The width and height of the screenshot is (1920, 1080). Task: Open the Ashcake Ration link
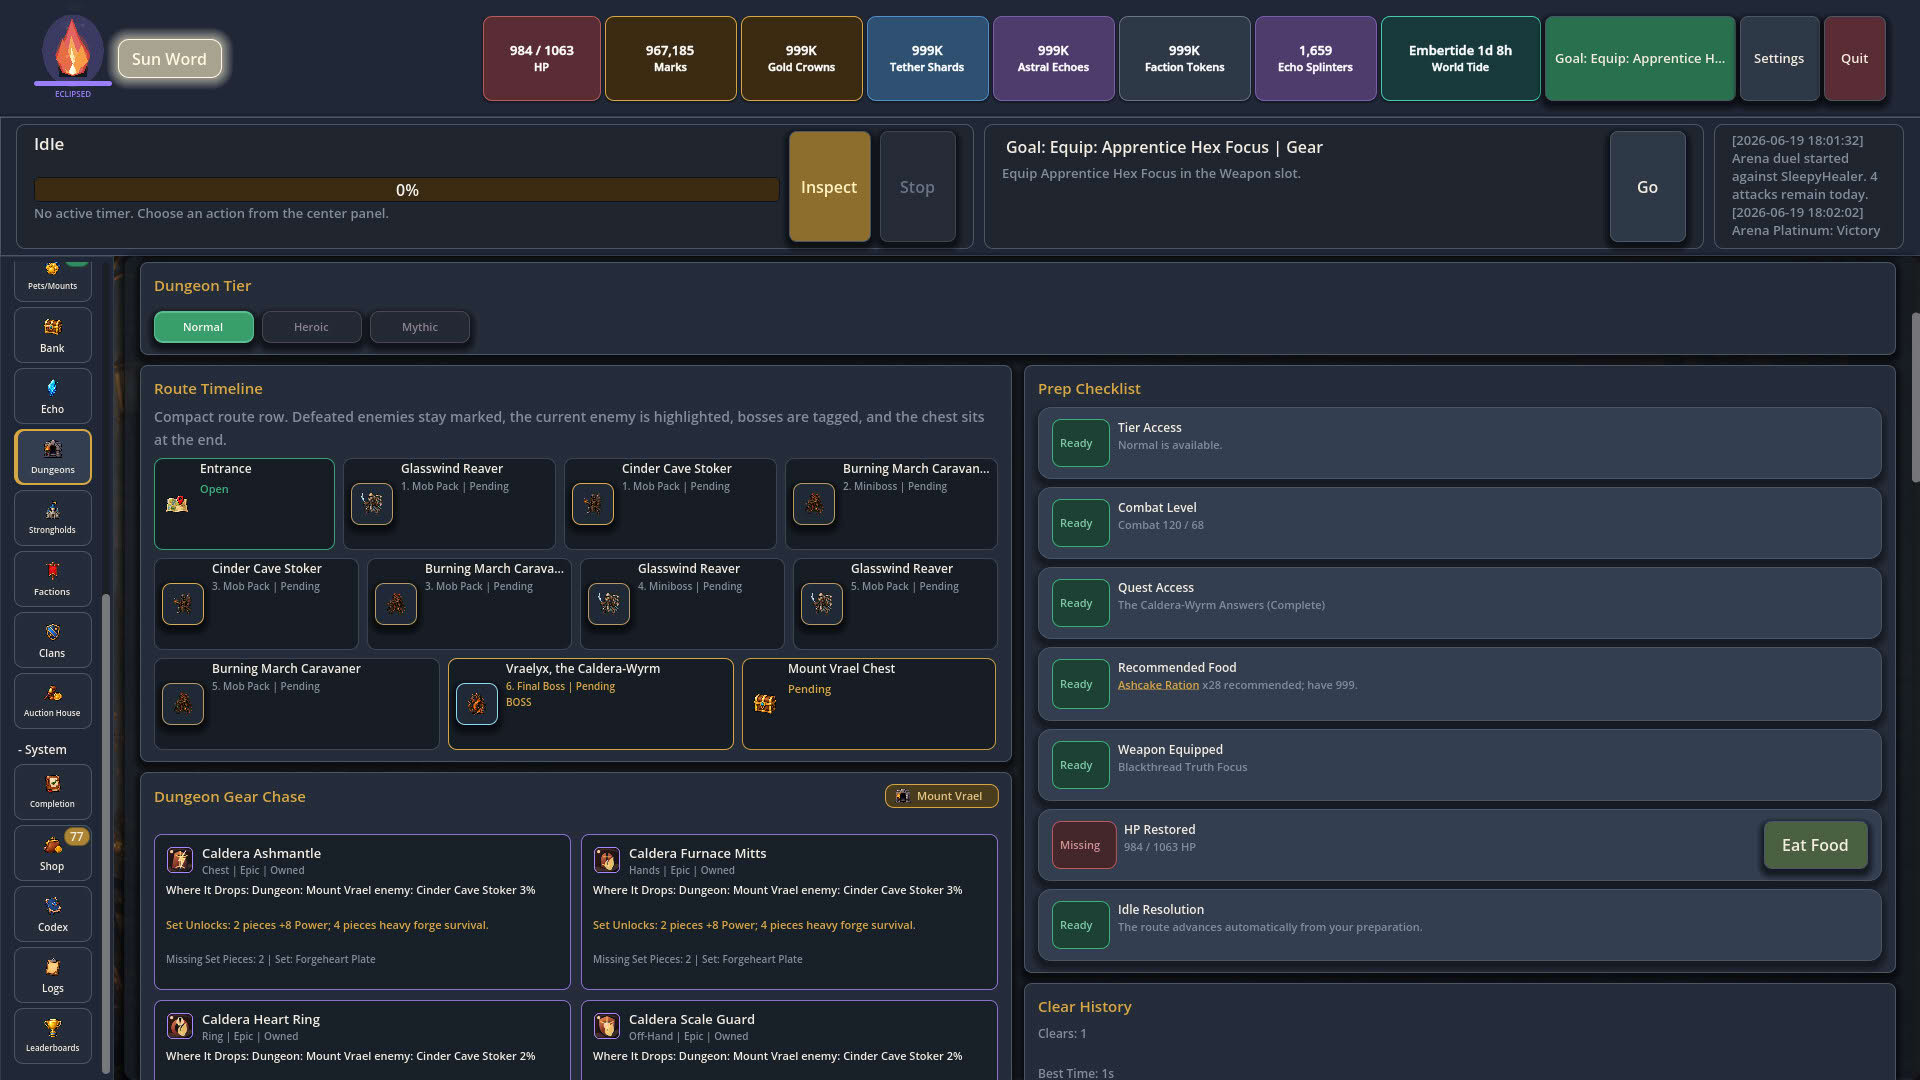1158,685
